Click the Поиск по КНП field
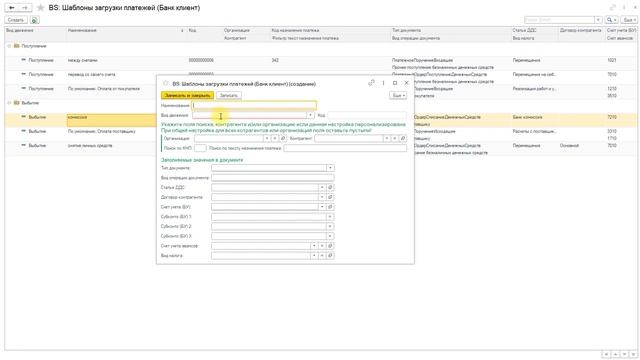The image size is (640, 360). coord(200,148)
